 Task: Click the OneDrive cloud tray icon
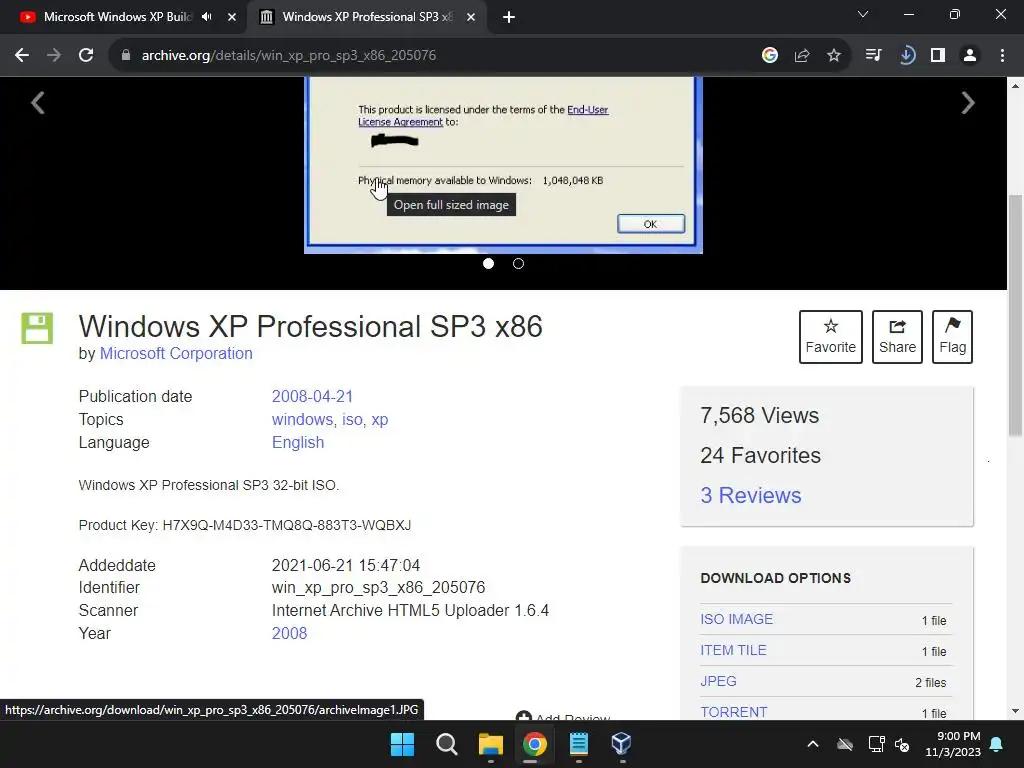pyautogui.click(x=845, y=744)
